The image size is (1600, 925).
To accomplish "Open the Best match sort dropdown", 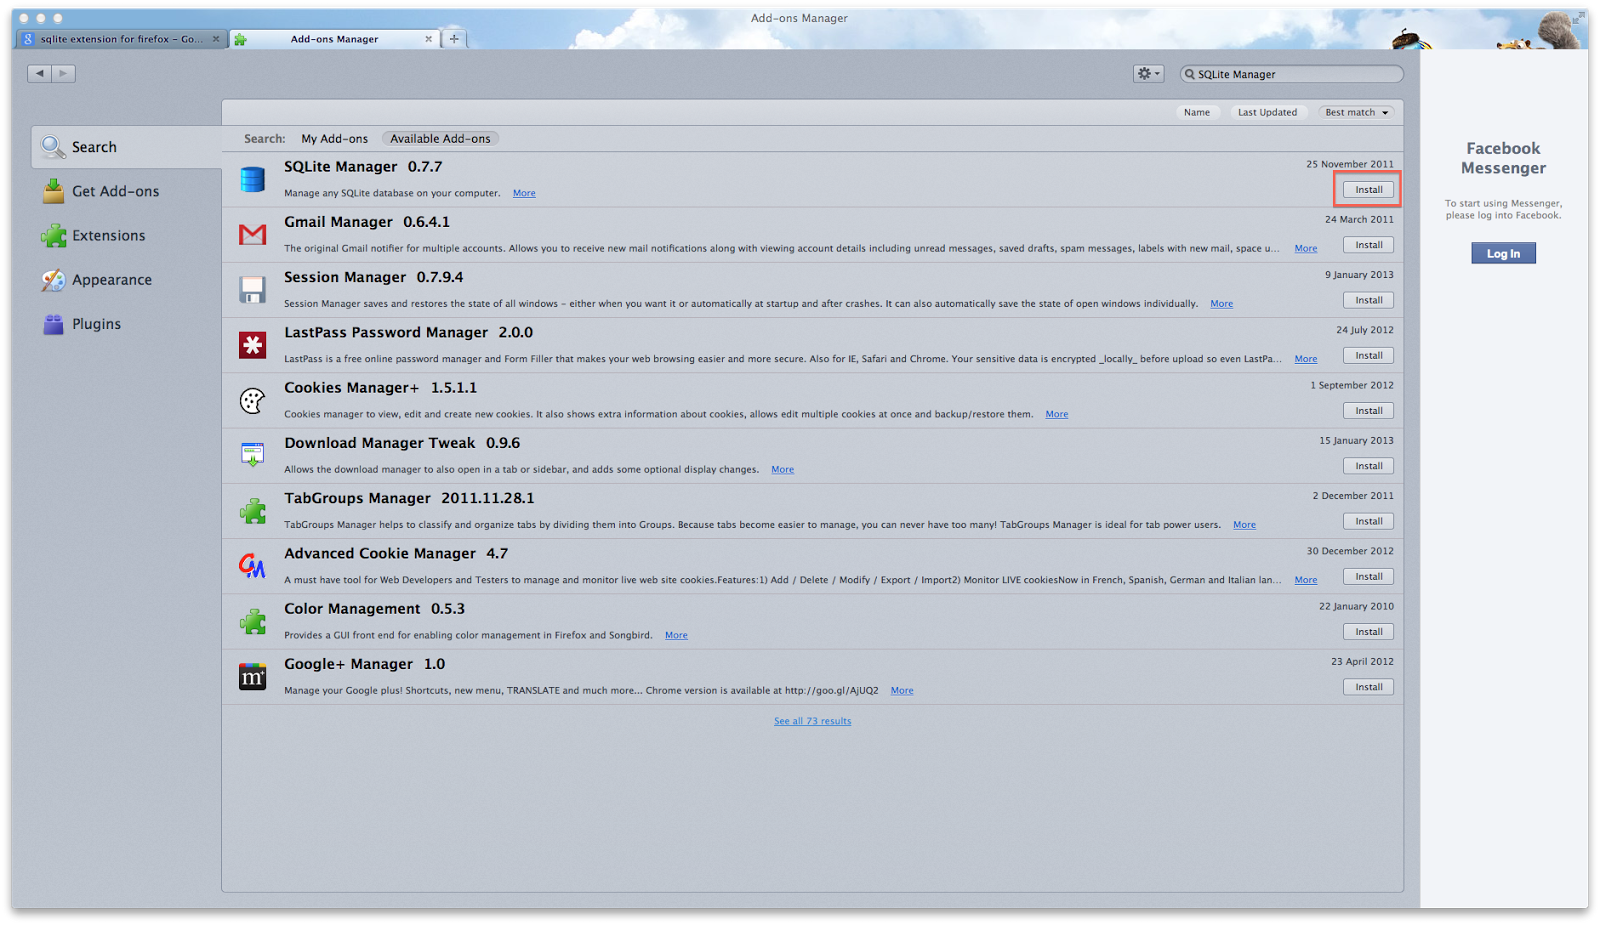I will pos(1356,112).
